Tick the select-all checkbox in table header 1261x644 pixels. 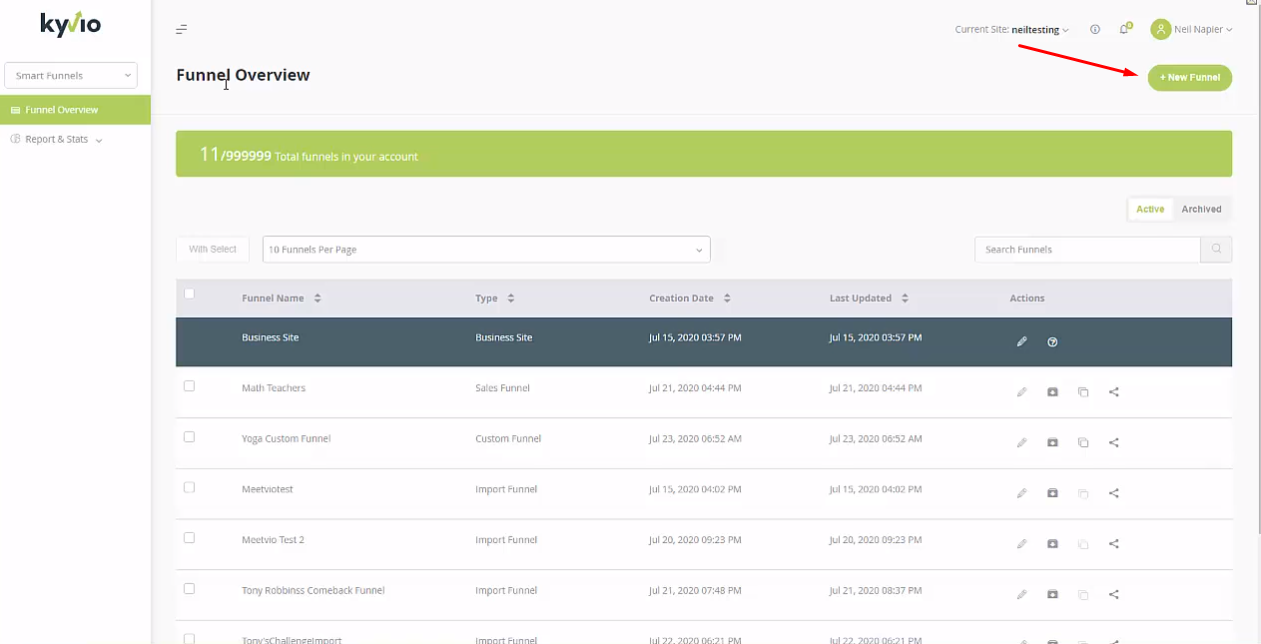pos(189,294)
